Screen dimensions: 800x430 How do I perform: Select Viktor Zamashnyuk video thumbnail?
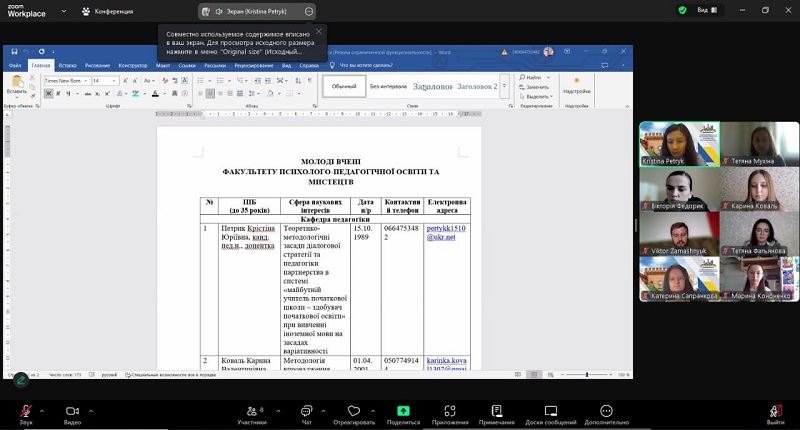[680, 234]
